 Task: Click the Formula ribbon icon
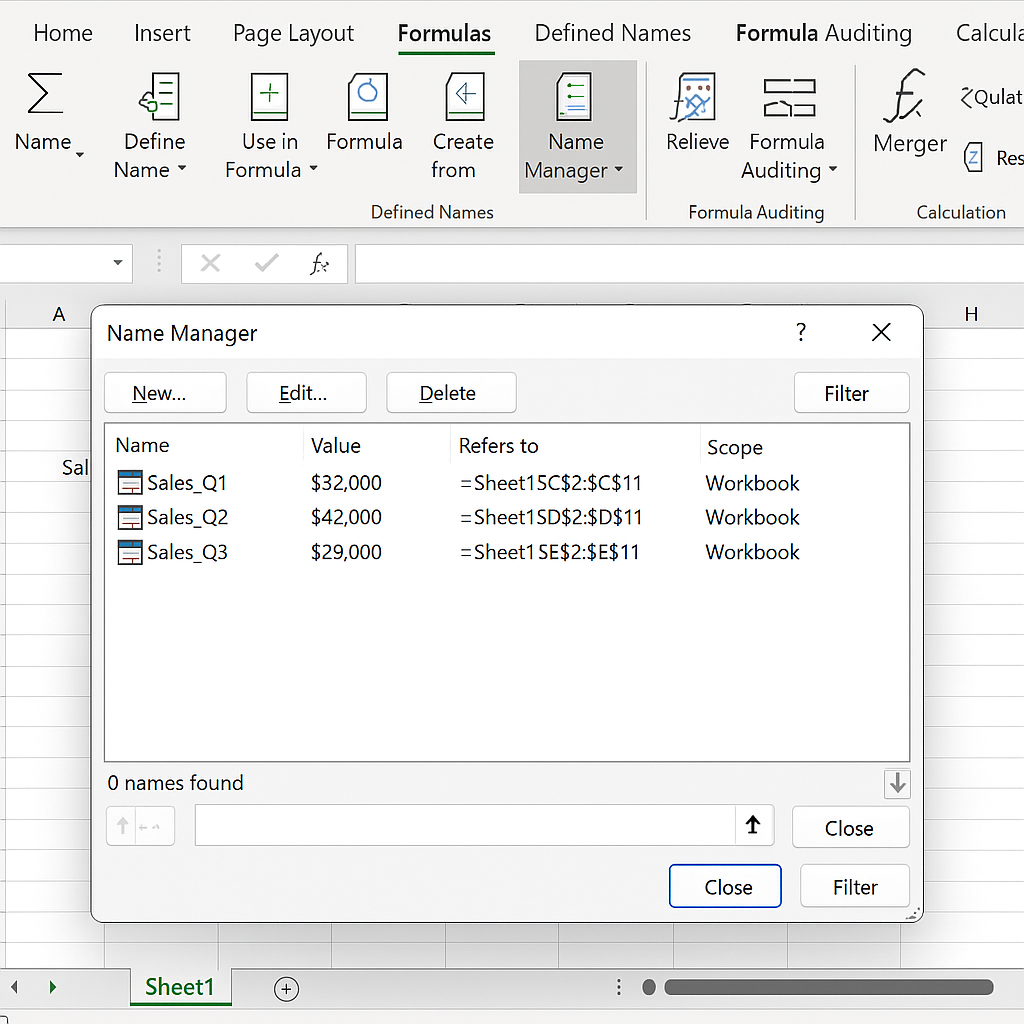click(x=368, y=97)
